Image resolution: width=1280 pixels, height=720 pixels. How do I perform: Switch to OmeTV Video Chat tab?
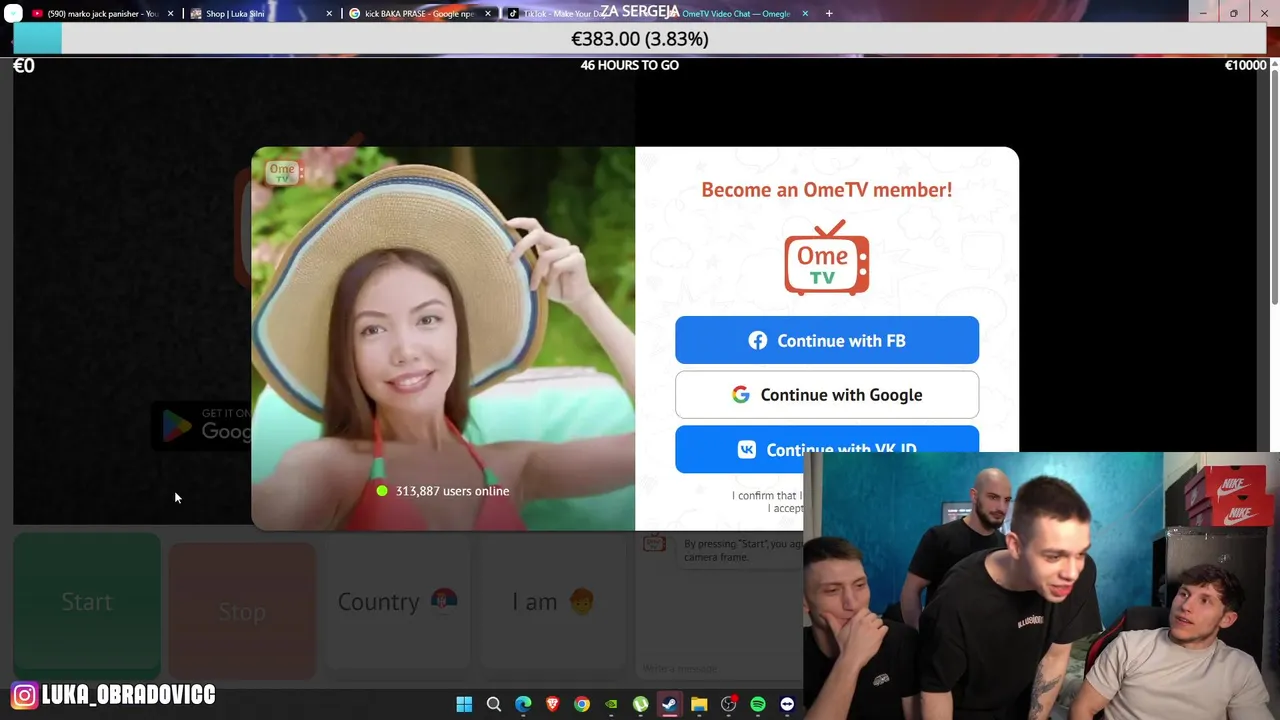[x=735, y=14]
